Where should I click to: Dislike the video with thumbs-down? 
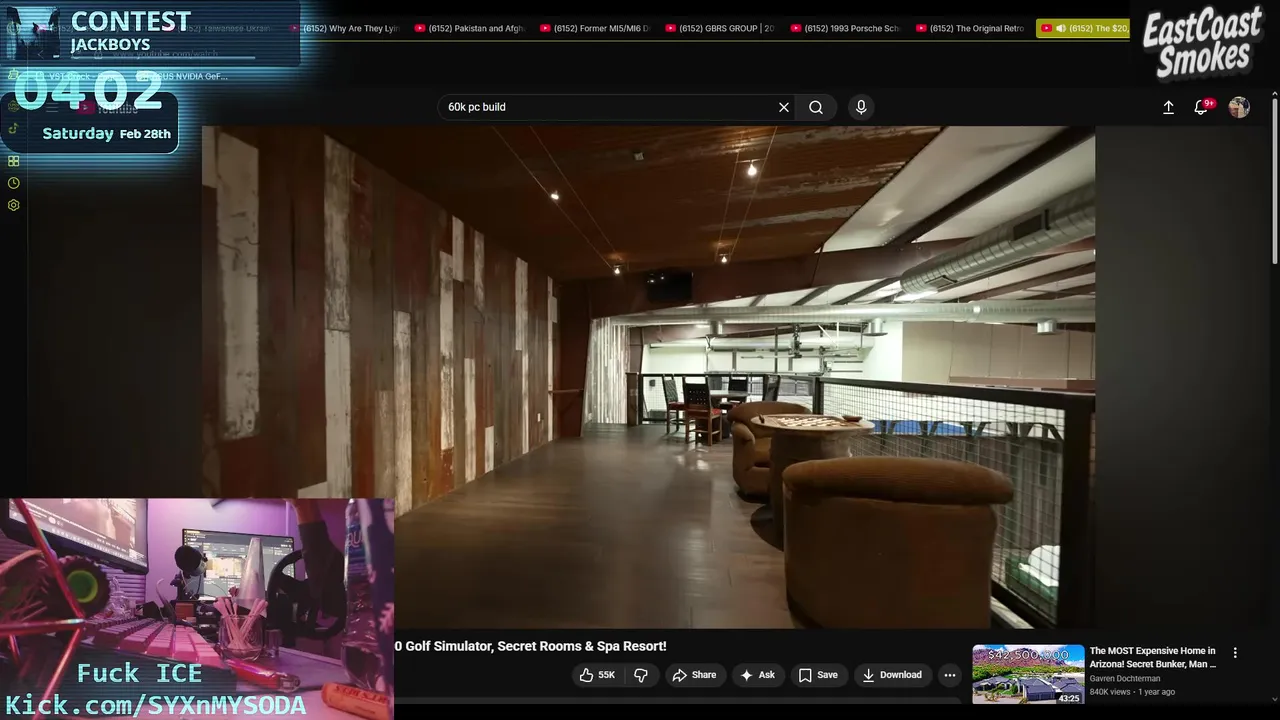[x=641, y=675]
